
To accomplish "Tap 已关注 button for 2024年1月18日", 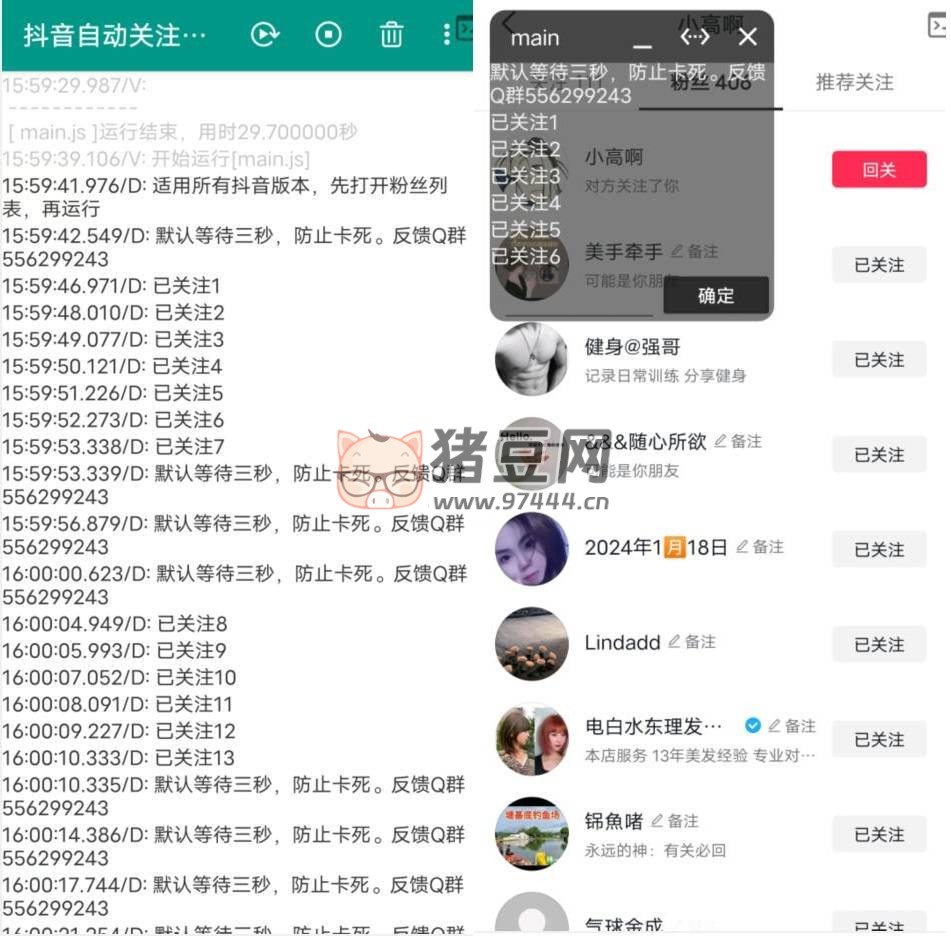I will coord(879,550).
